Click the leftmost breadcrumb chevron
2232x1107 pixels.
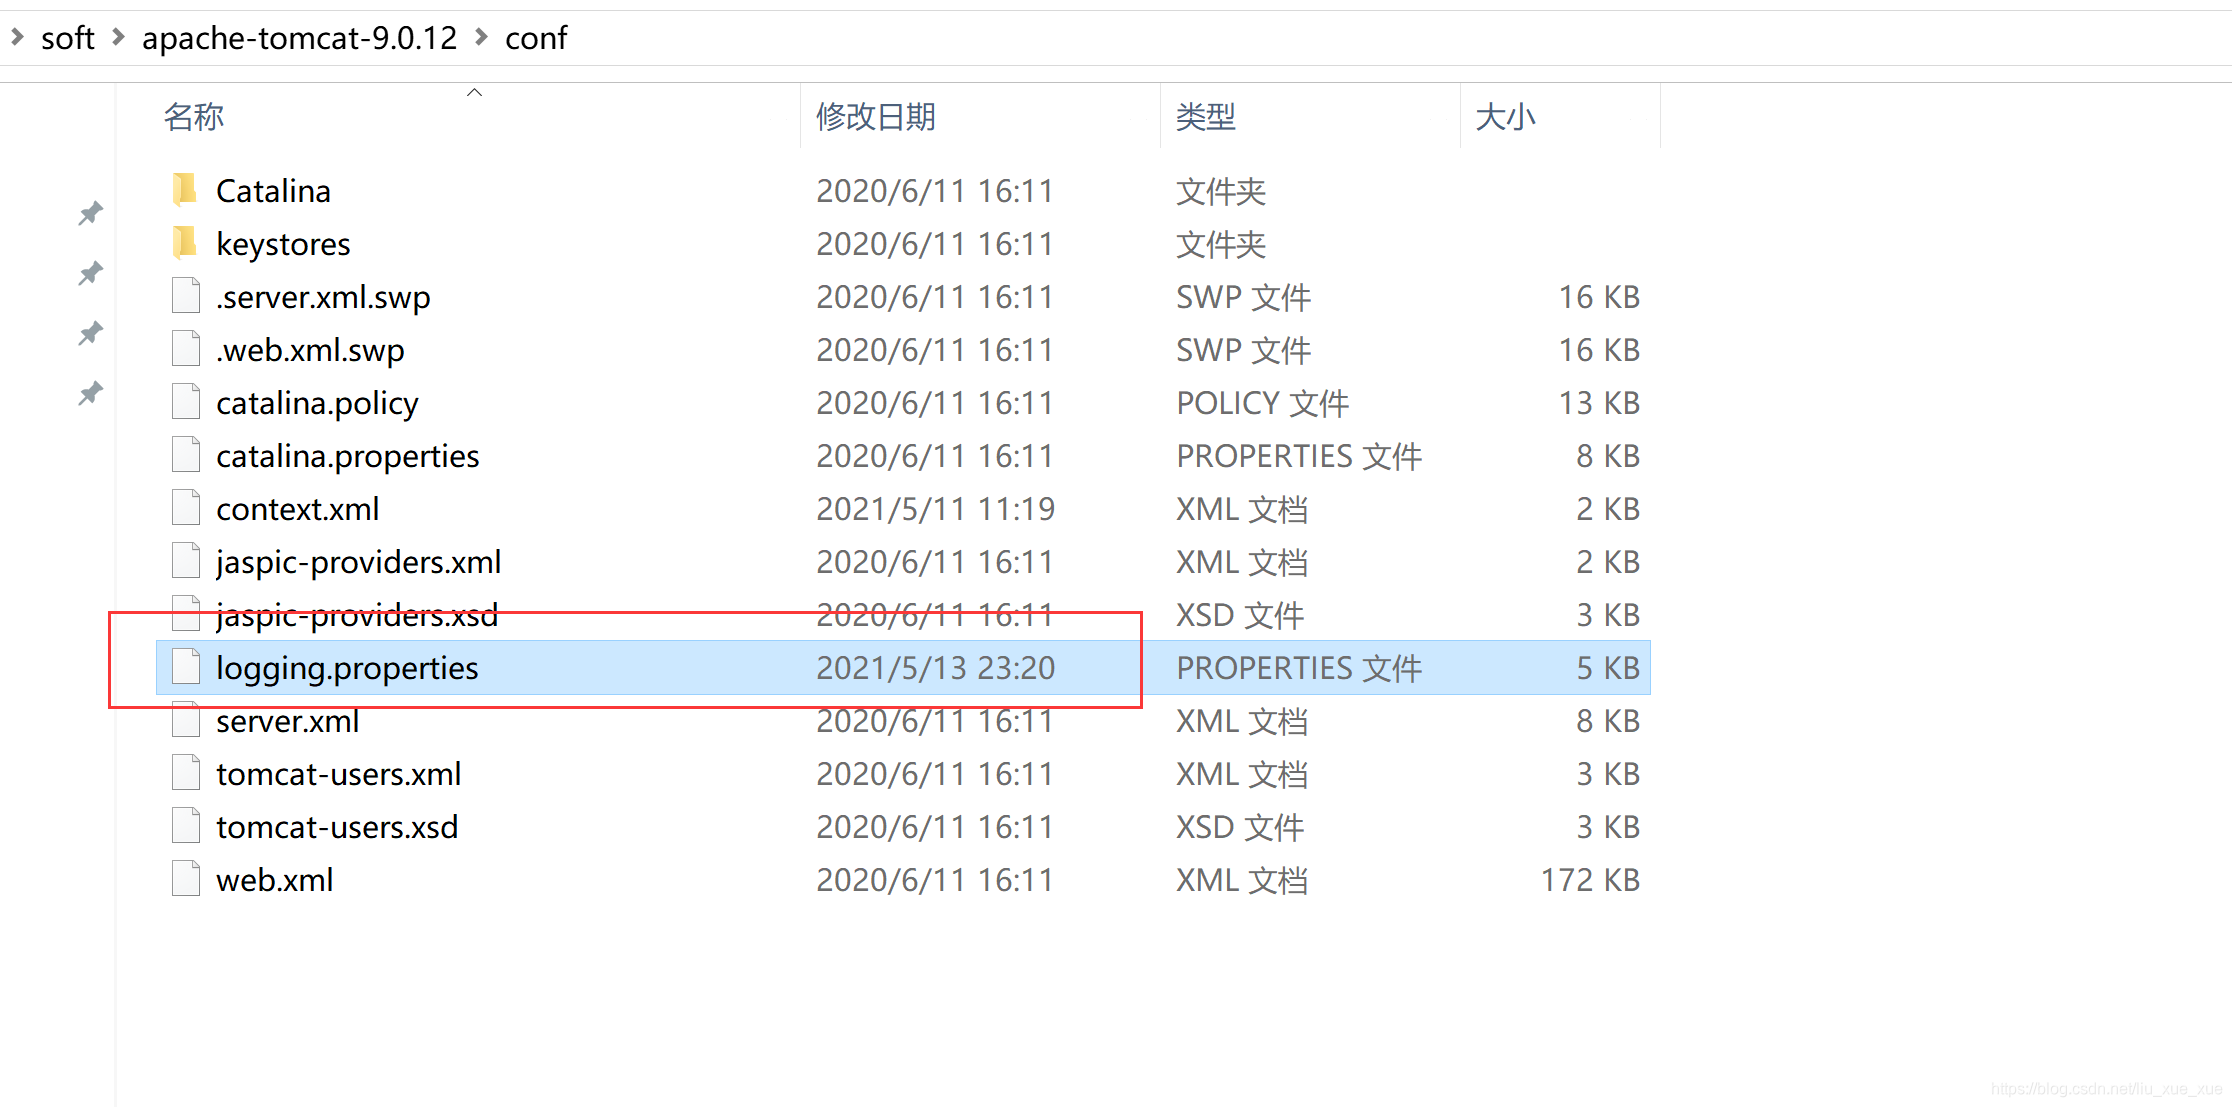pos(17,37)
